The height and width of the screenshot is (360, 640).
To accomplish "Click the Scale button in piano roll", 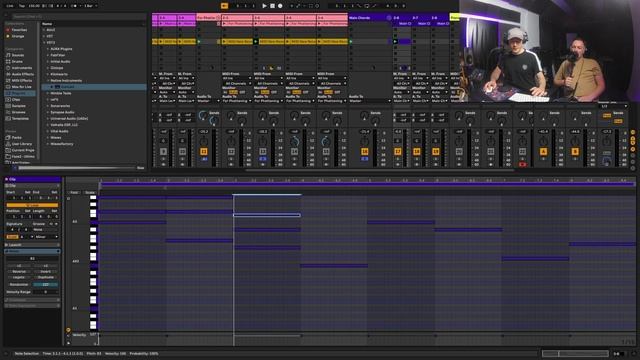I will (x=90, y=192).
